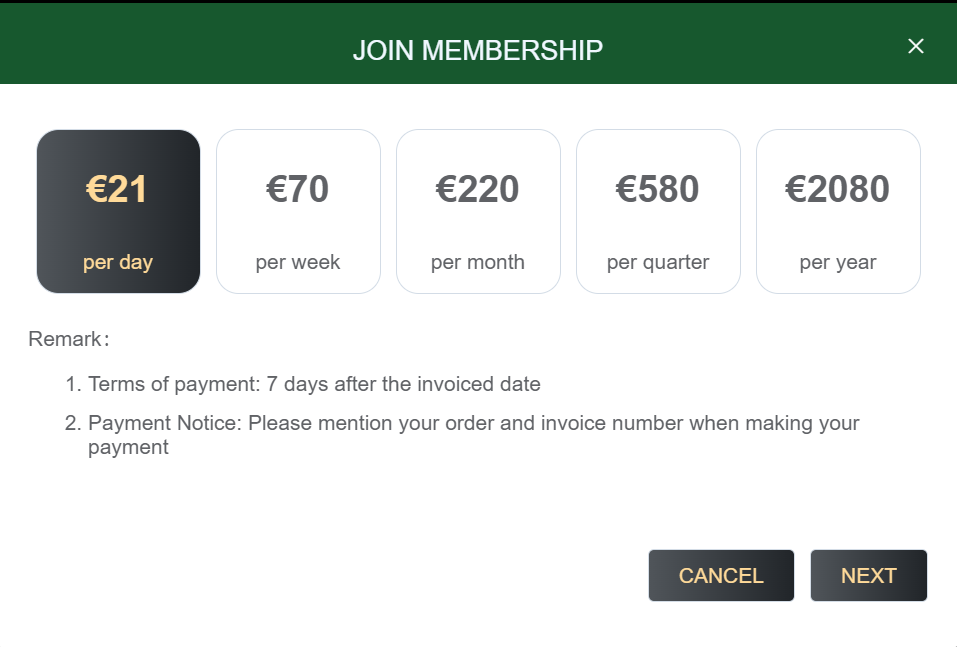Click the €70 price amount
Viewport: 957px width, 647px height.
click(298, 189)
